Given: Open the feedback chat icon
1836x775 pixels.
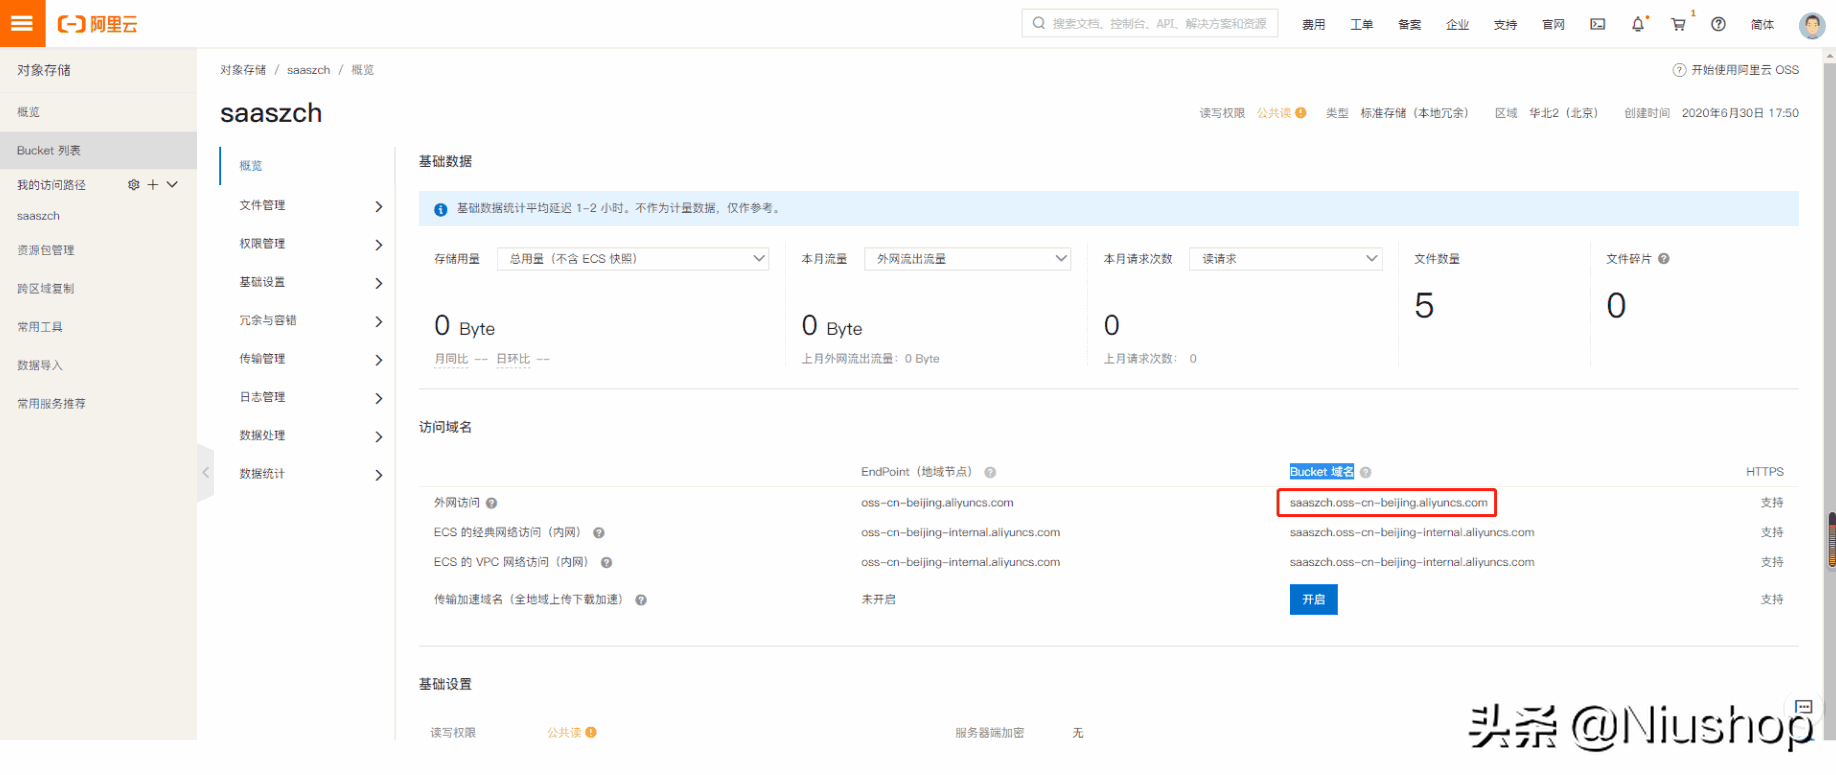Looking at the screenshot, I should [1803, 707].
